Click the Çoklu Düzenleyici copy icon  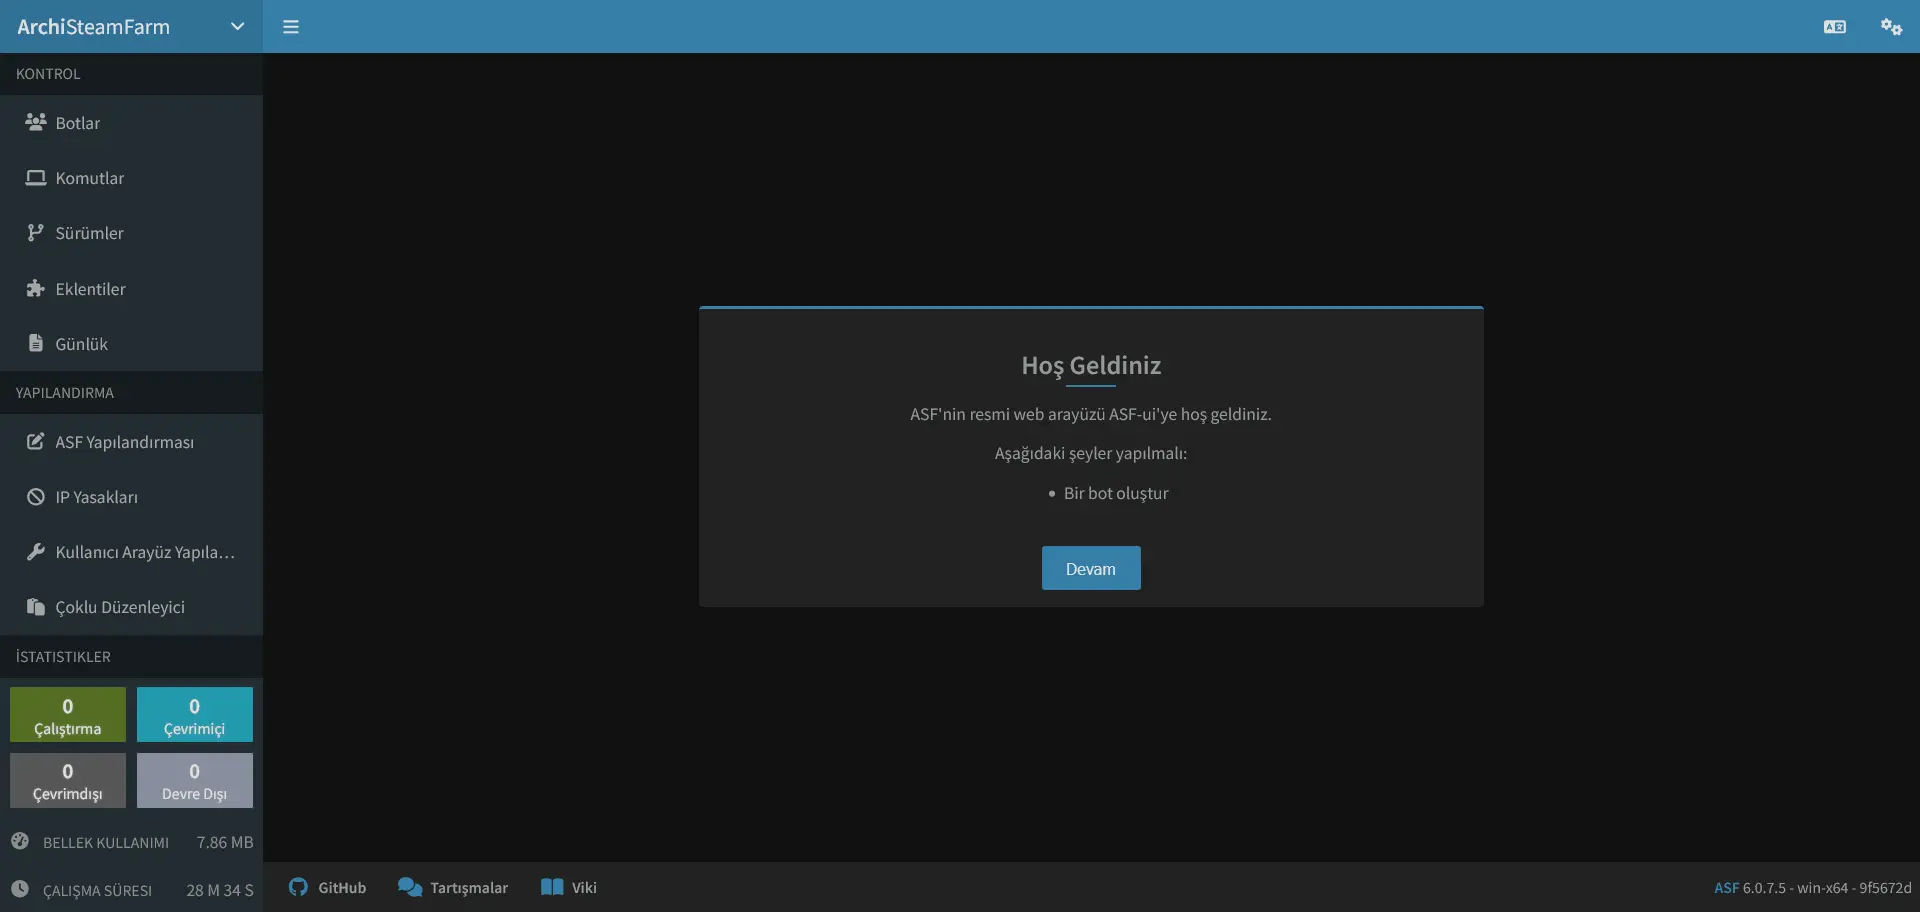[x=36, y=607]
